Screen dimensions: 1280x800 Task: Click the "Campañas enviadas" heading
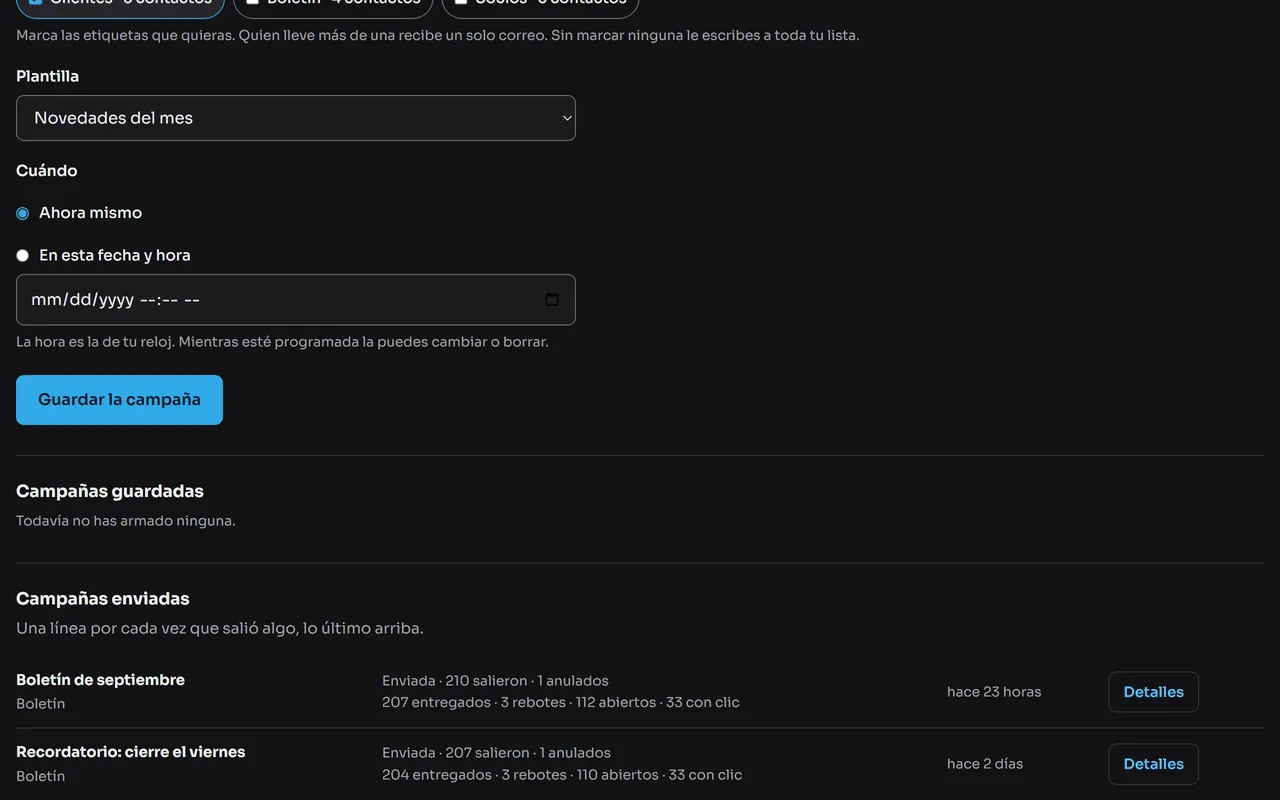(103, 599)
